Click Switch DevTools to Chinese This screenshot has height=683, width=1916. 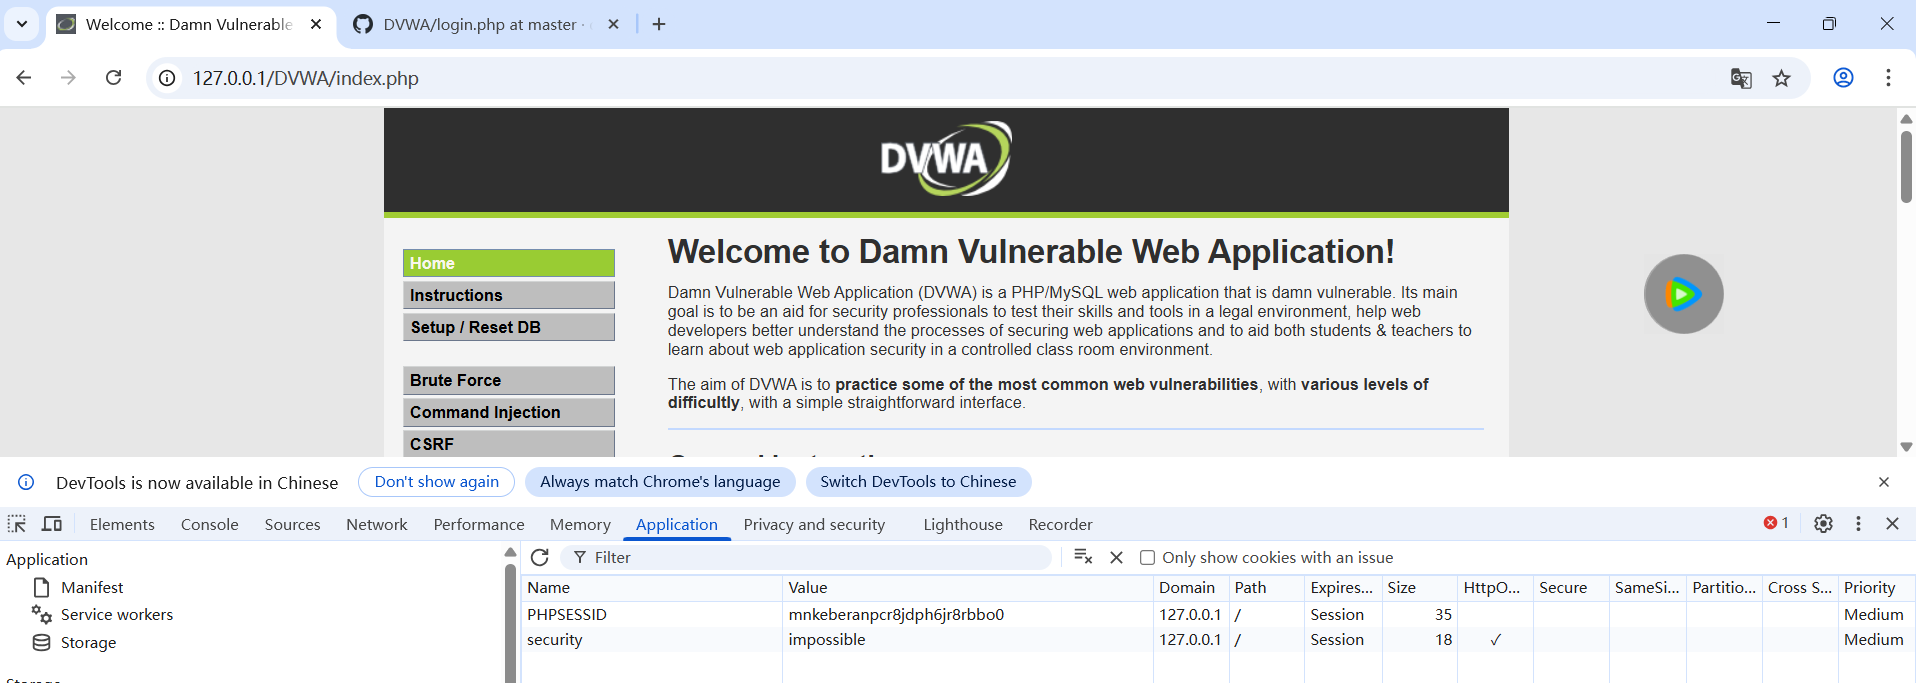[918, 482]
